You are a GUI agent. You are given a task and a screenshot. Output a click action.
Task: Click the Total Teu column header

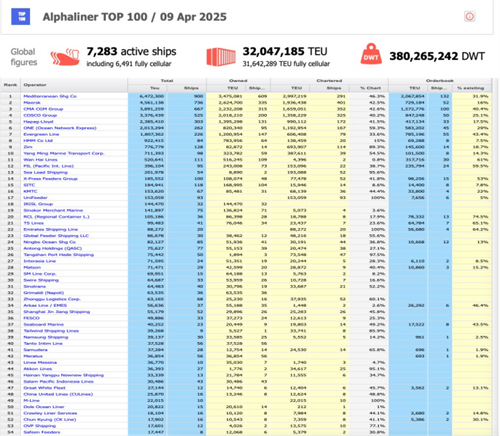pos(155,88)
